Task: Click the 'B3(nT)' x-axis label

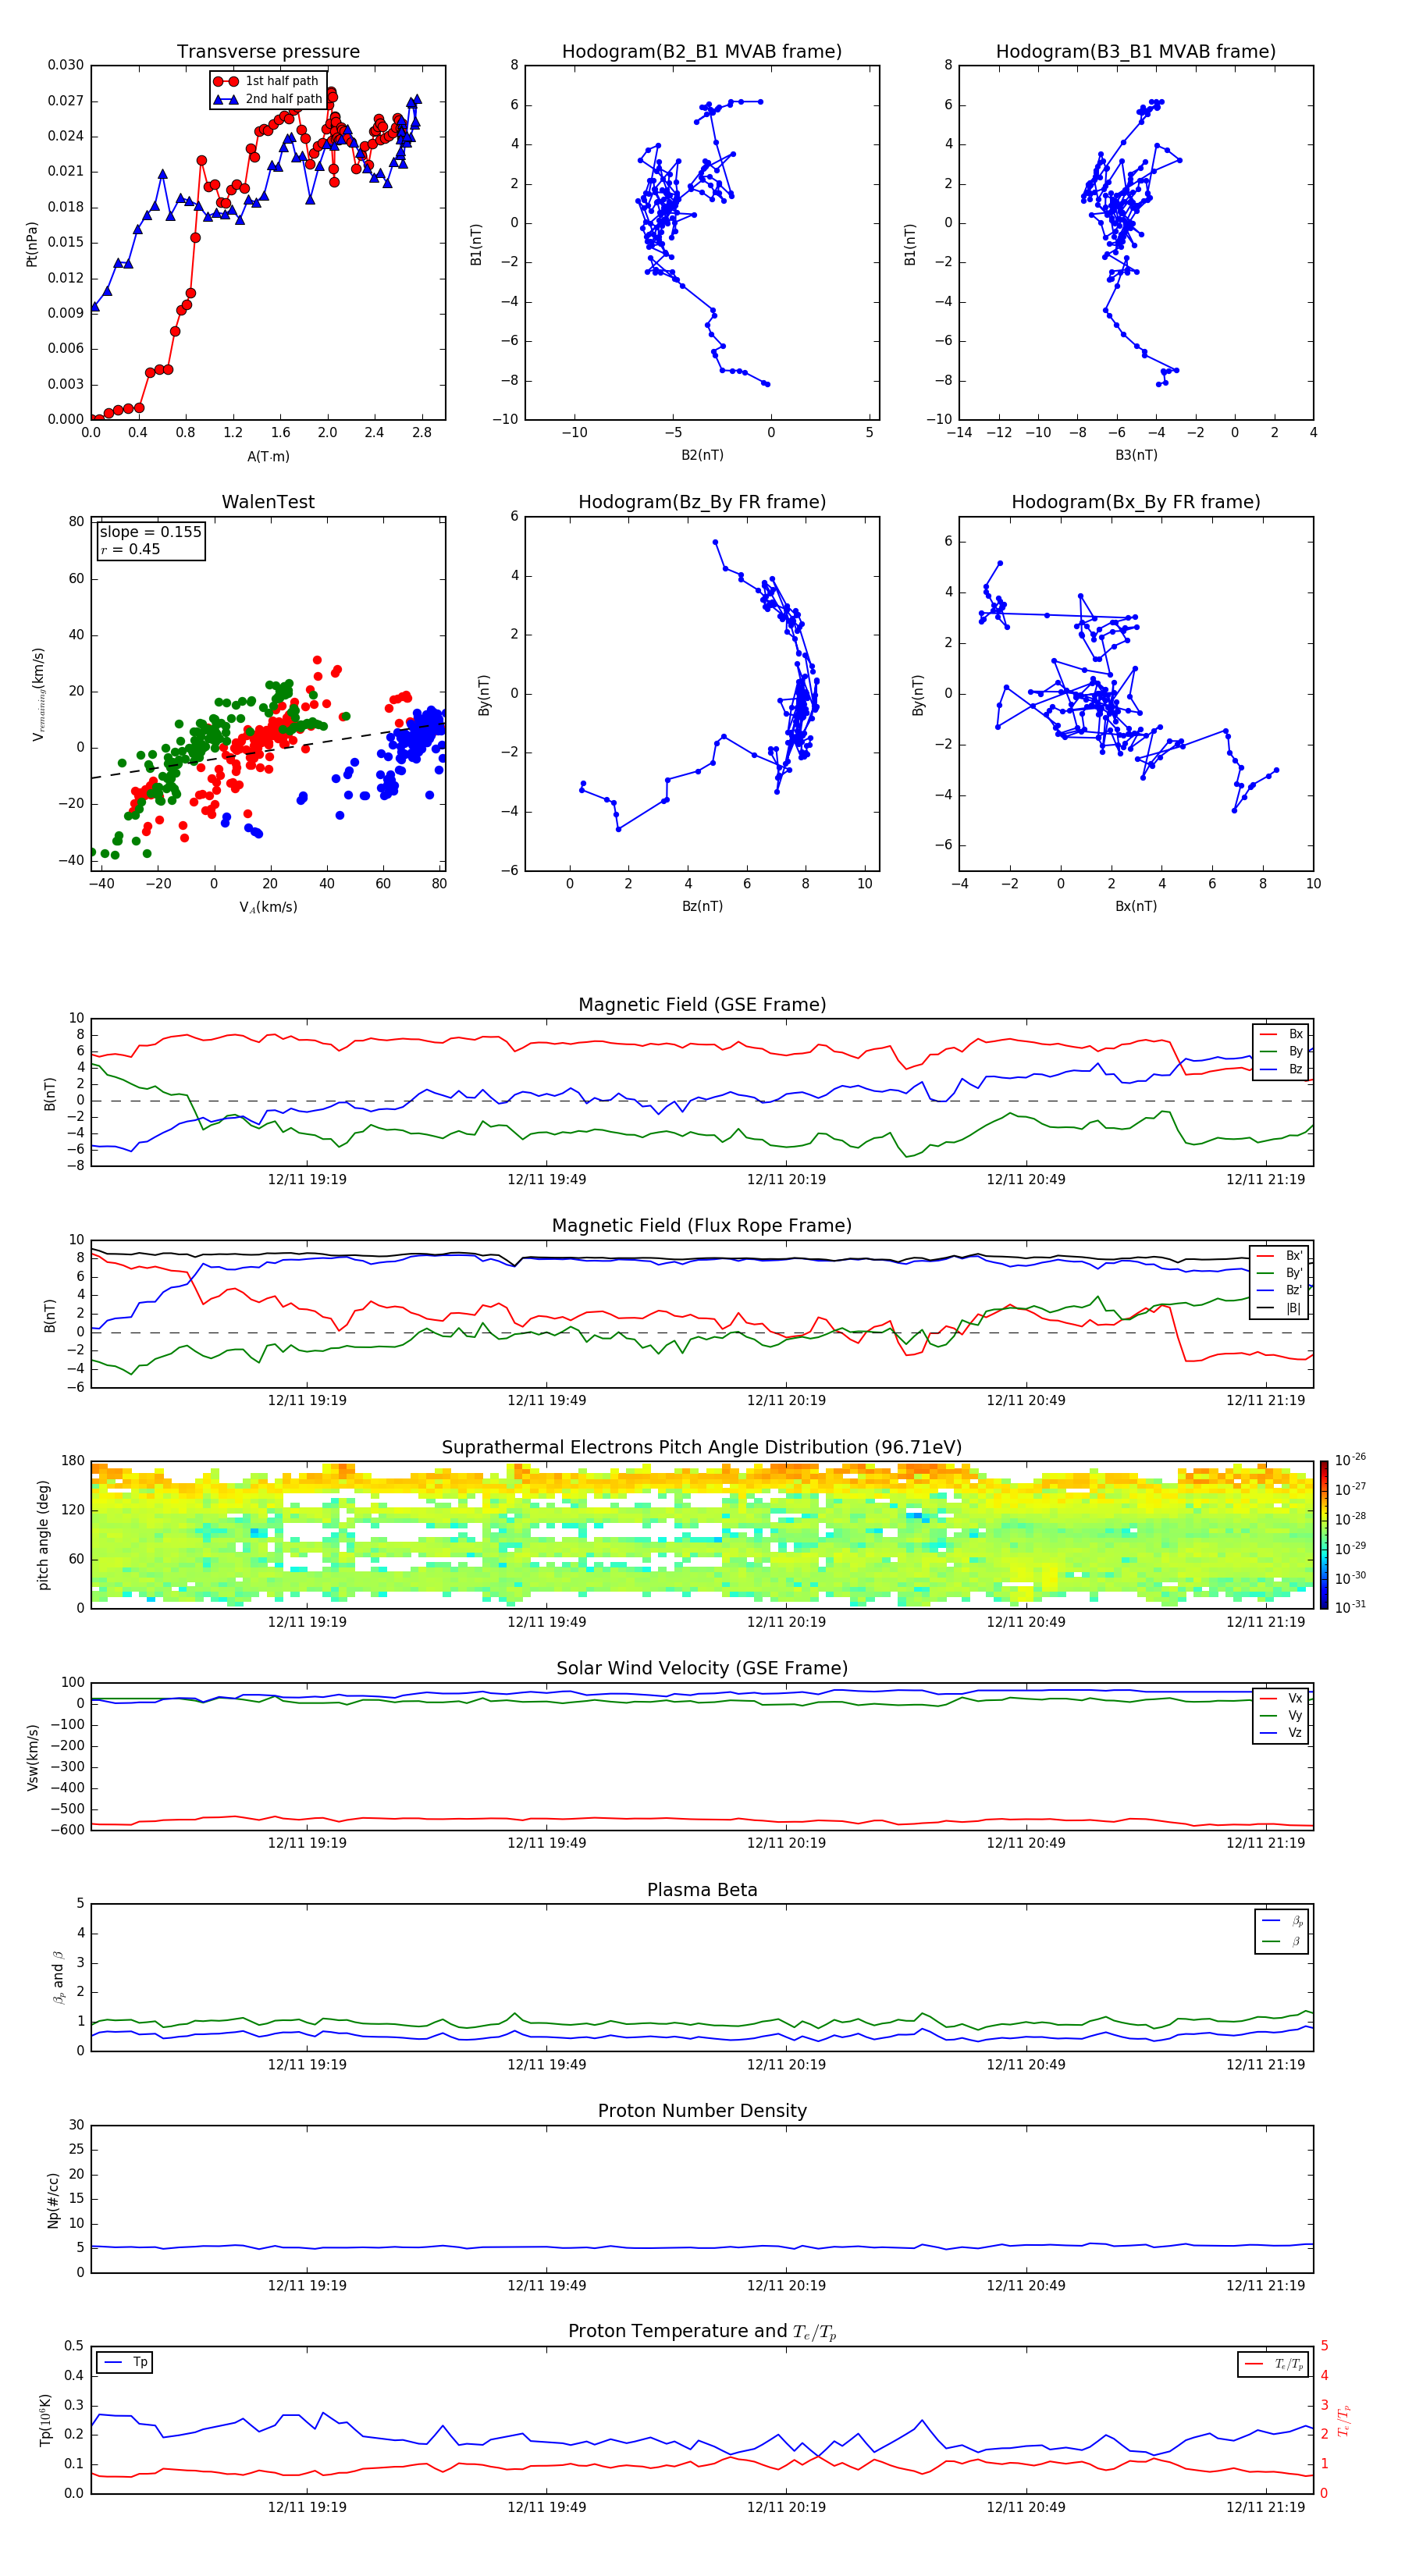Action: [1136, 455]
